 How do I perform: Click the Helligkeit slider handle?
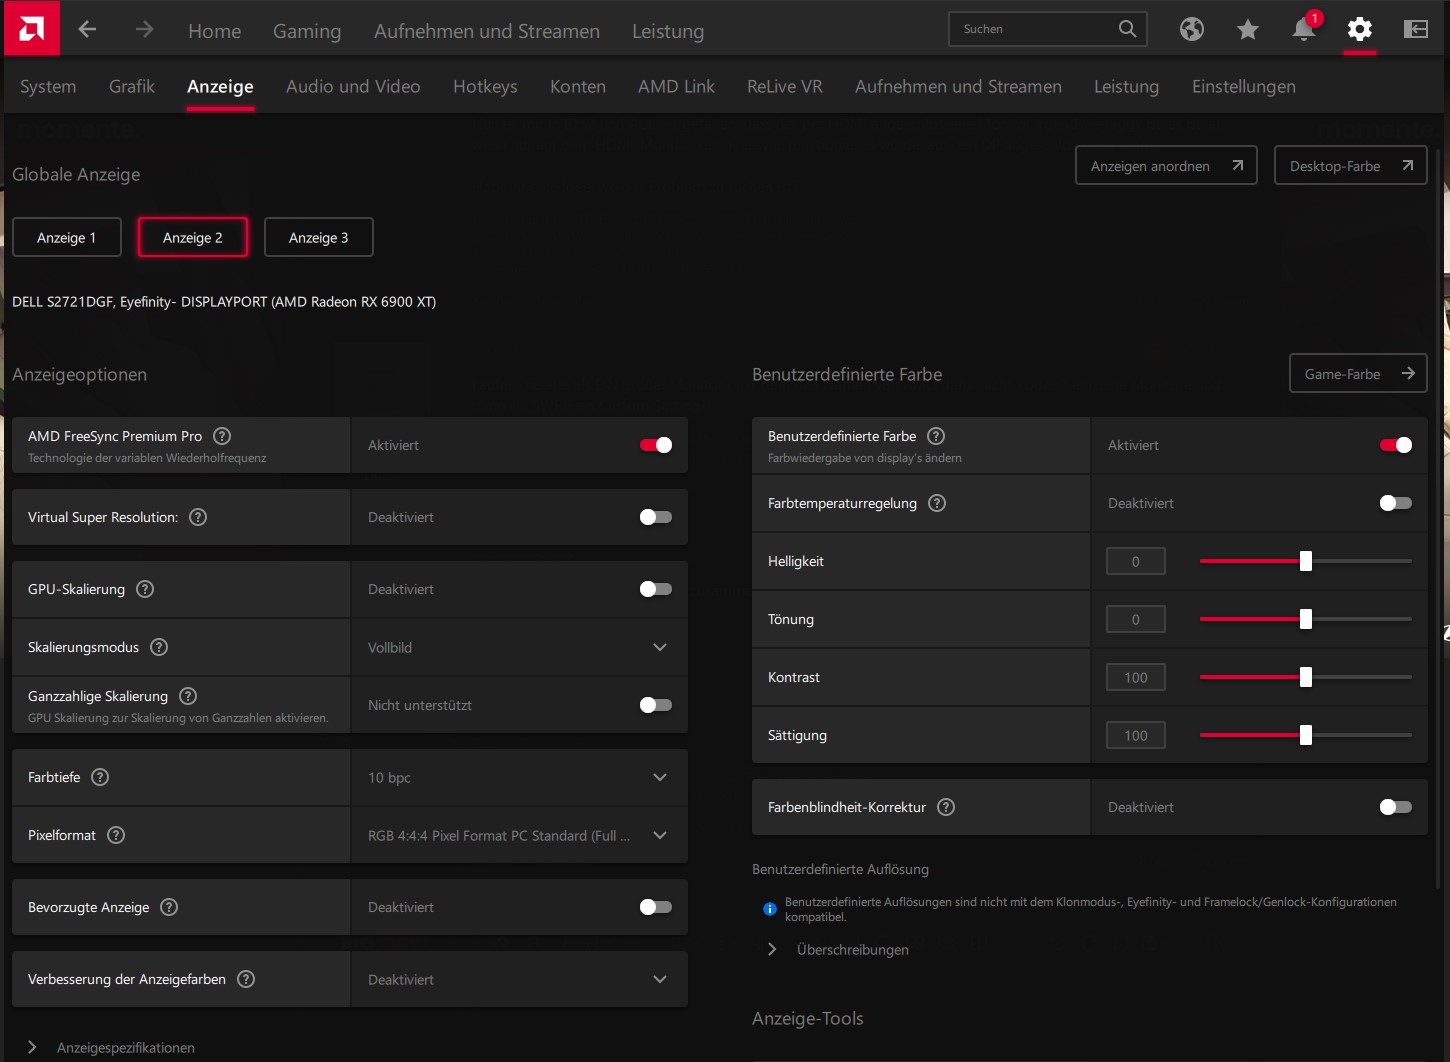(x=1306, y=561)
